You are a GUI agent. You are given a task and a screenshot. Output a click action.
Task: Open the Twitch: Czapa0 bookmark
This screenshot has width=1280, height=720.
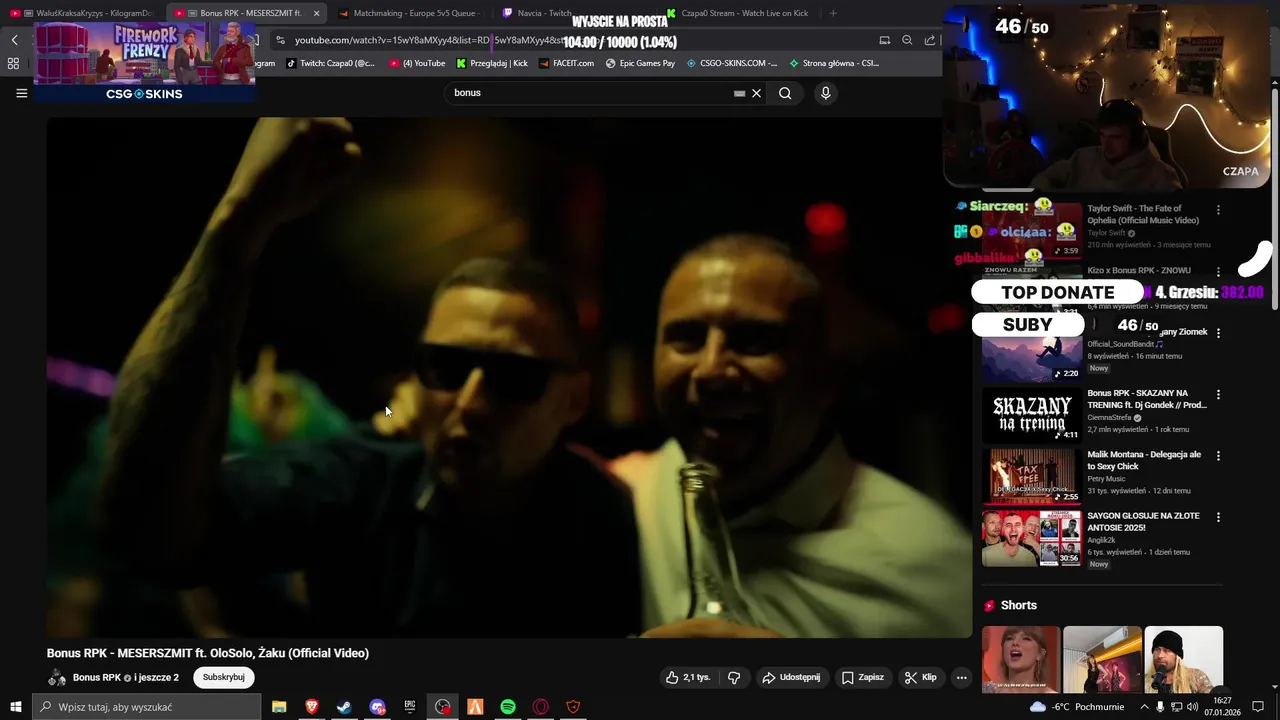[x=331, y=63]
